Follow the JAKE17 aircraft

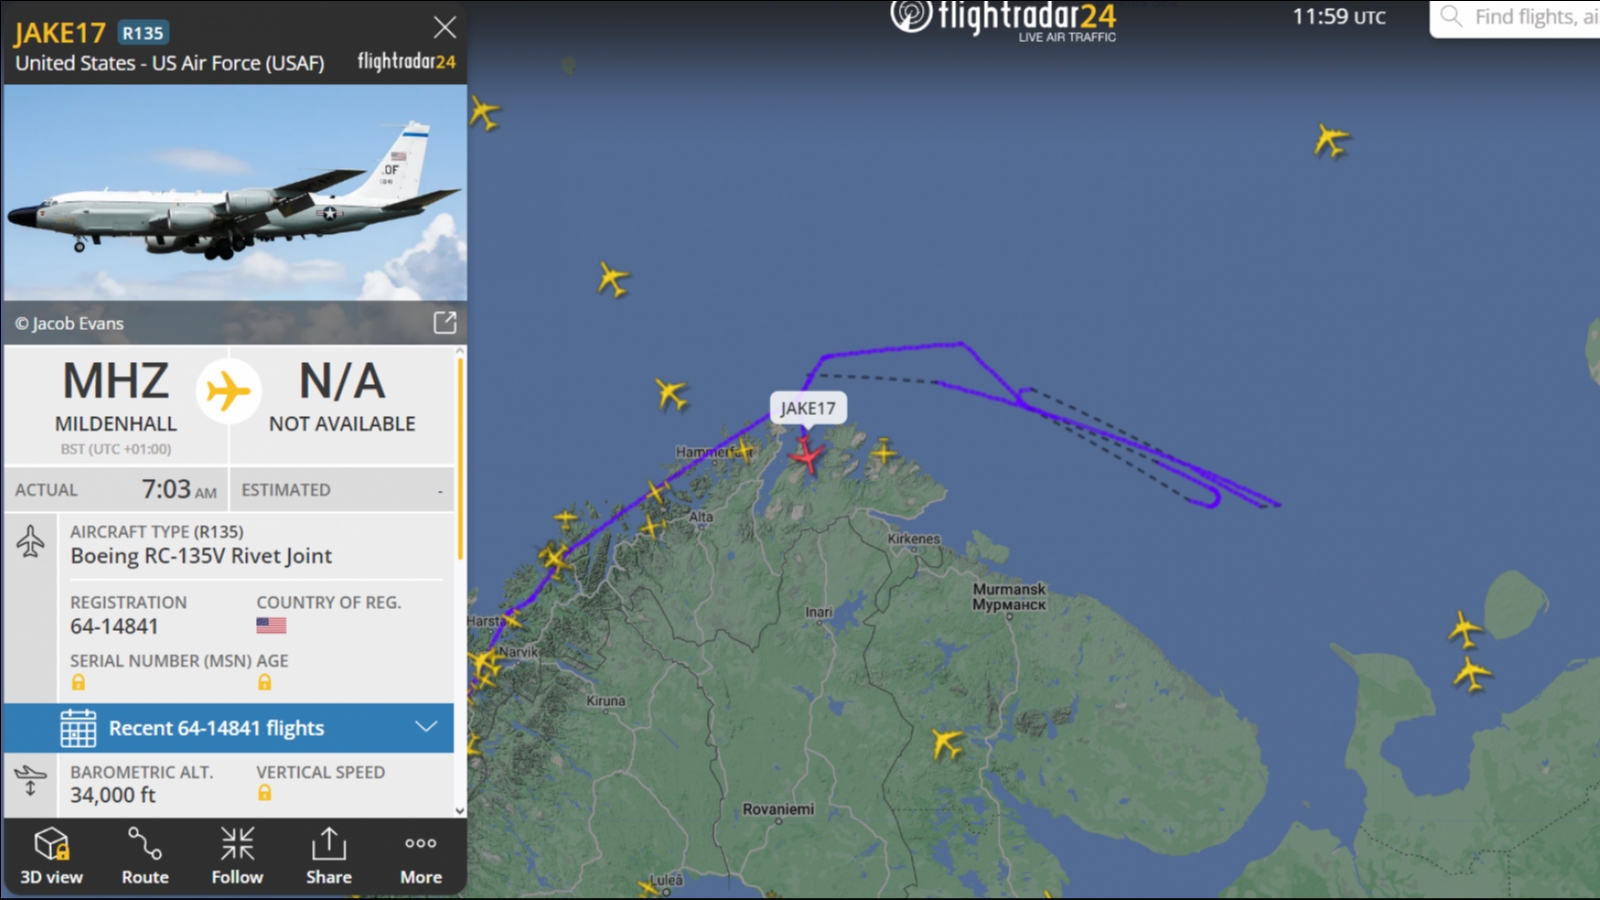[x=237, y=856]
